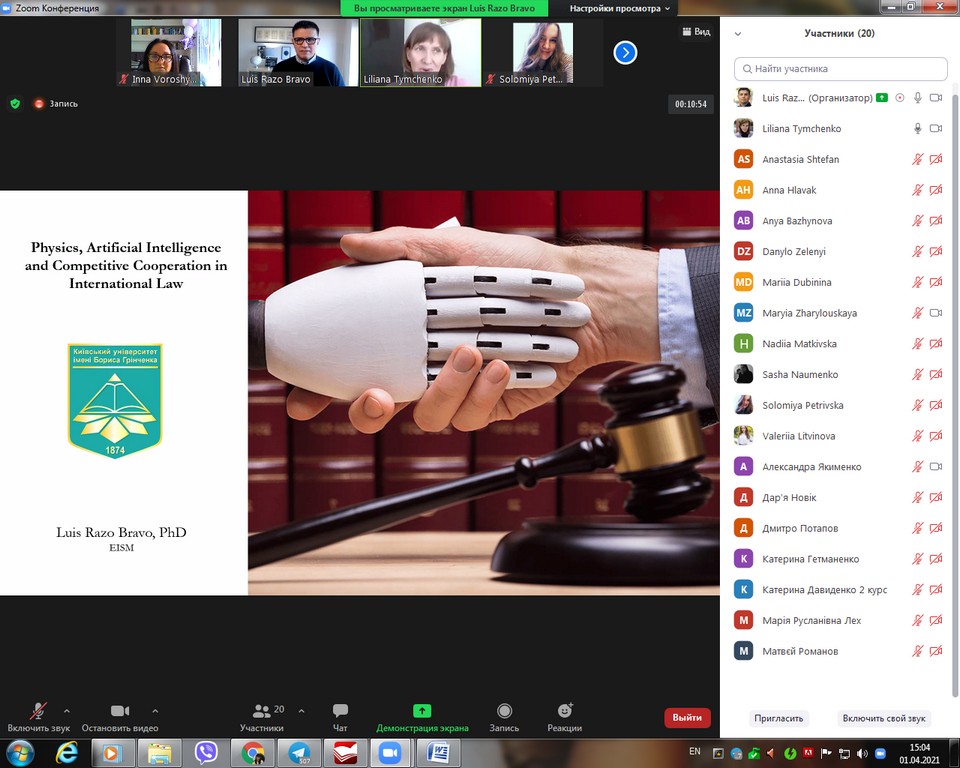Expand video options arrow beside camera
This screenshot has width=960, height=768.
pos(155,711)
